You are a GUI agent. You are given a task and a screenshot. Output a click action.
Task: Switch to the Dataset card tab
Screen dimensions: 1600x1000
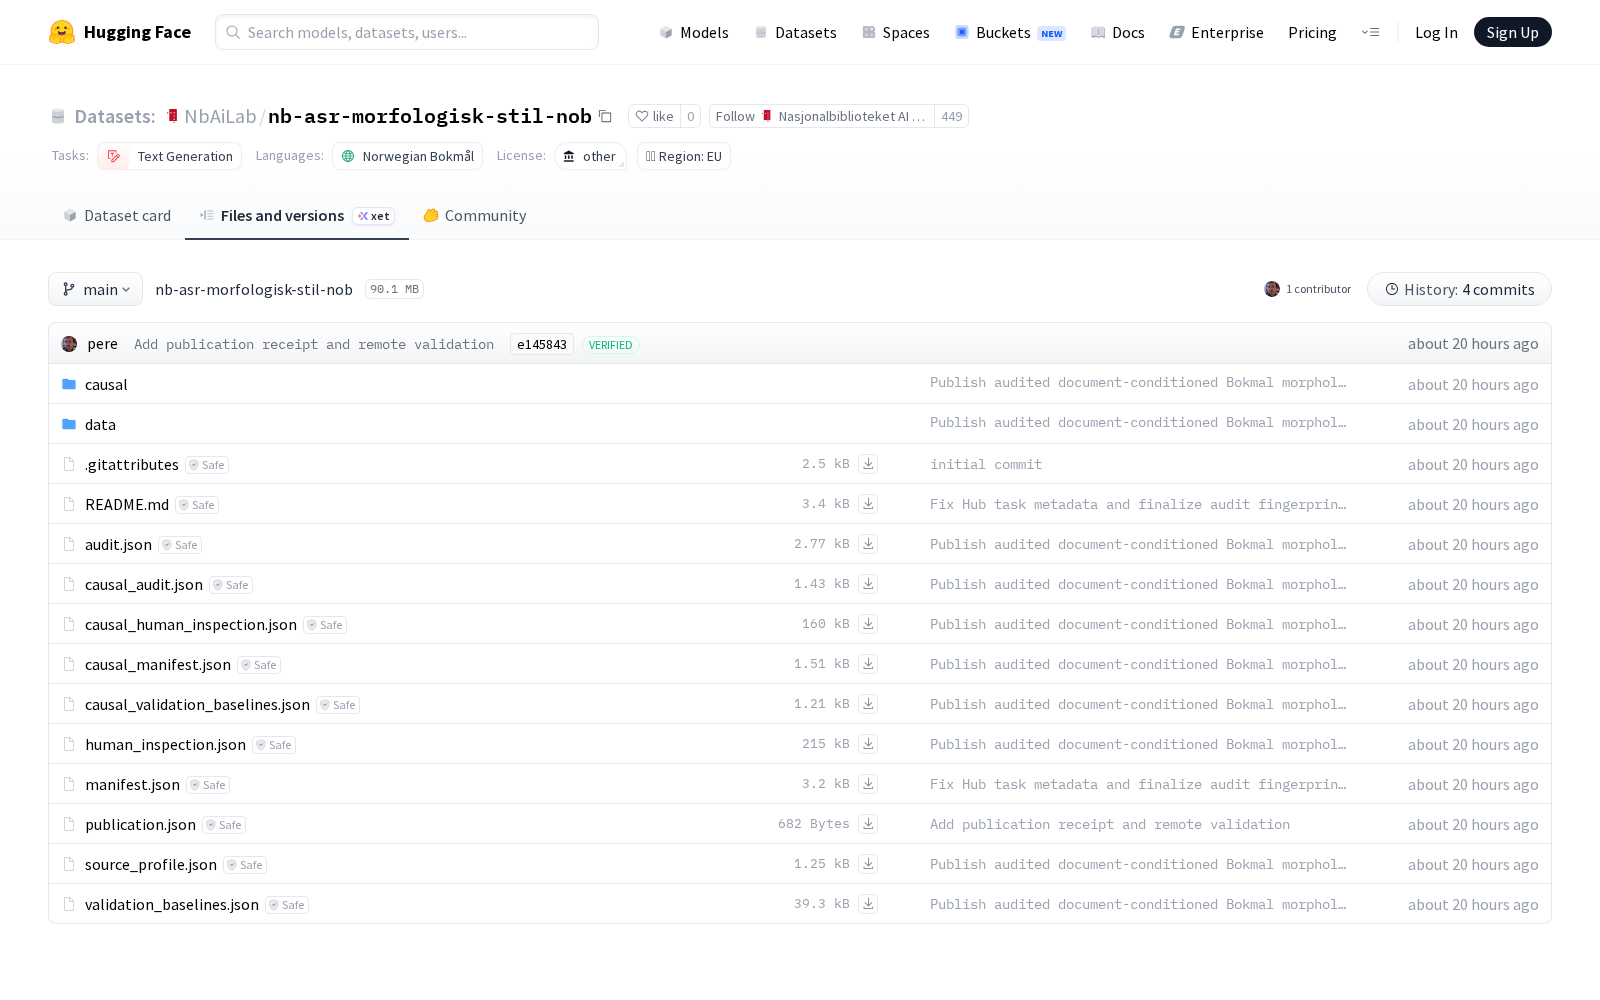click(117, 215)
